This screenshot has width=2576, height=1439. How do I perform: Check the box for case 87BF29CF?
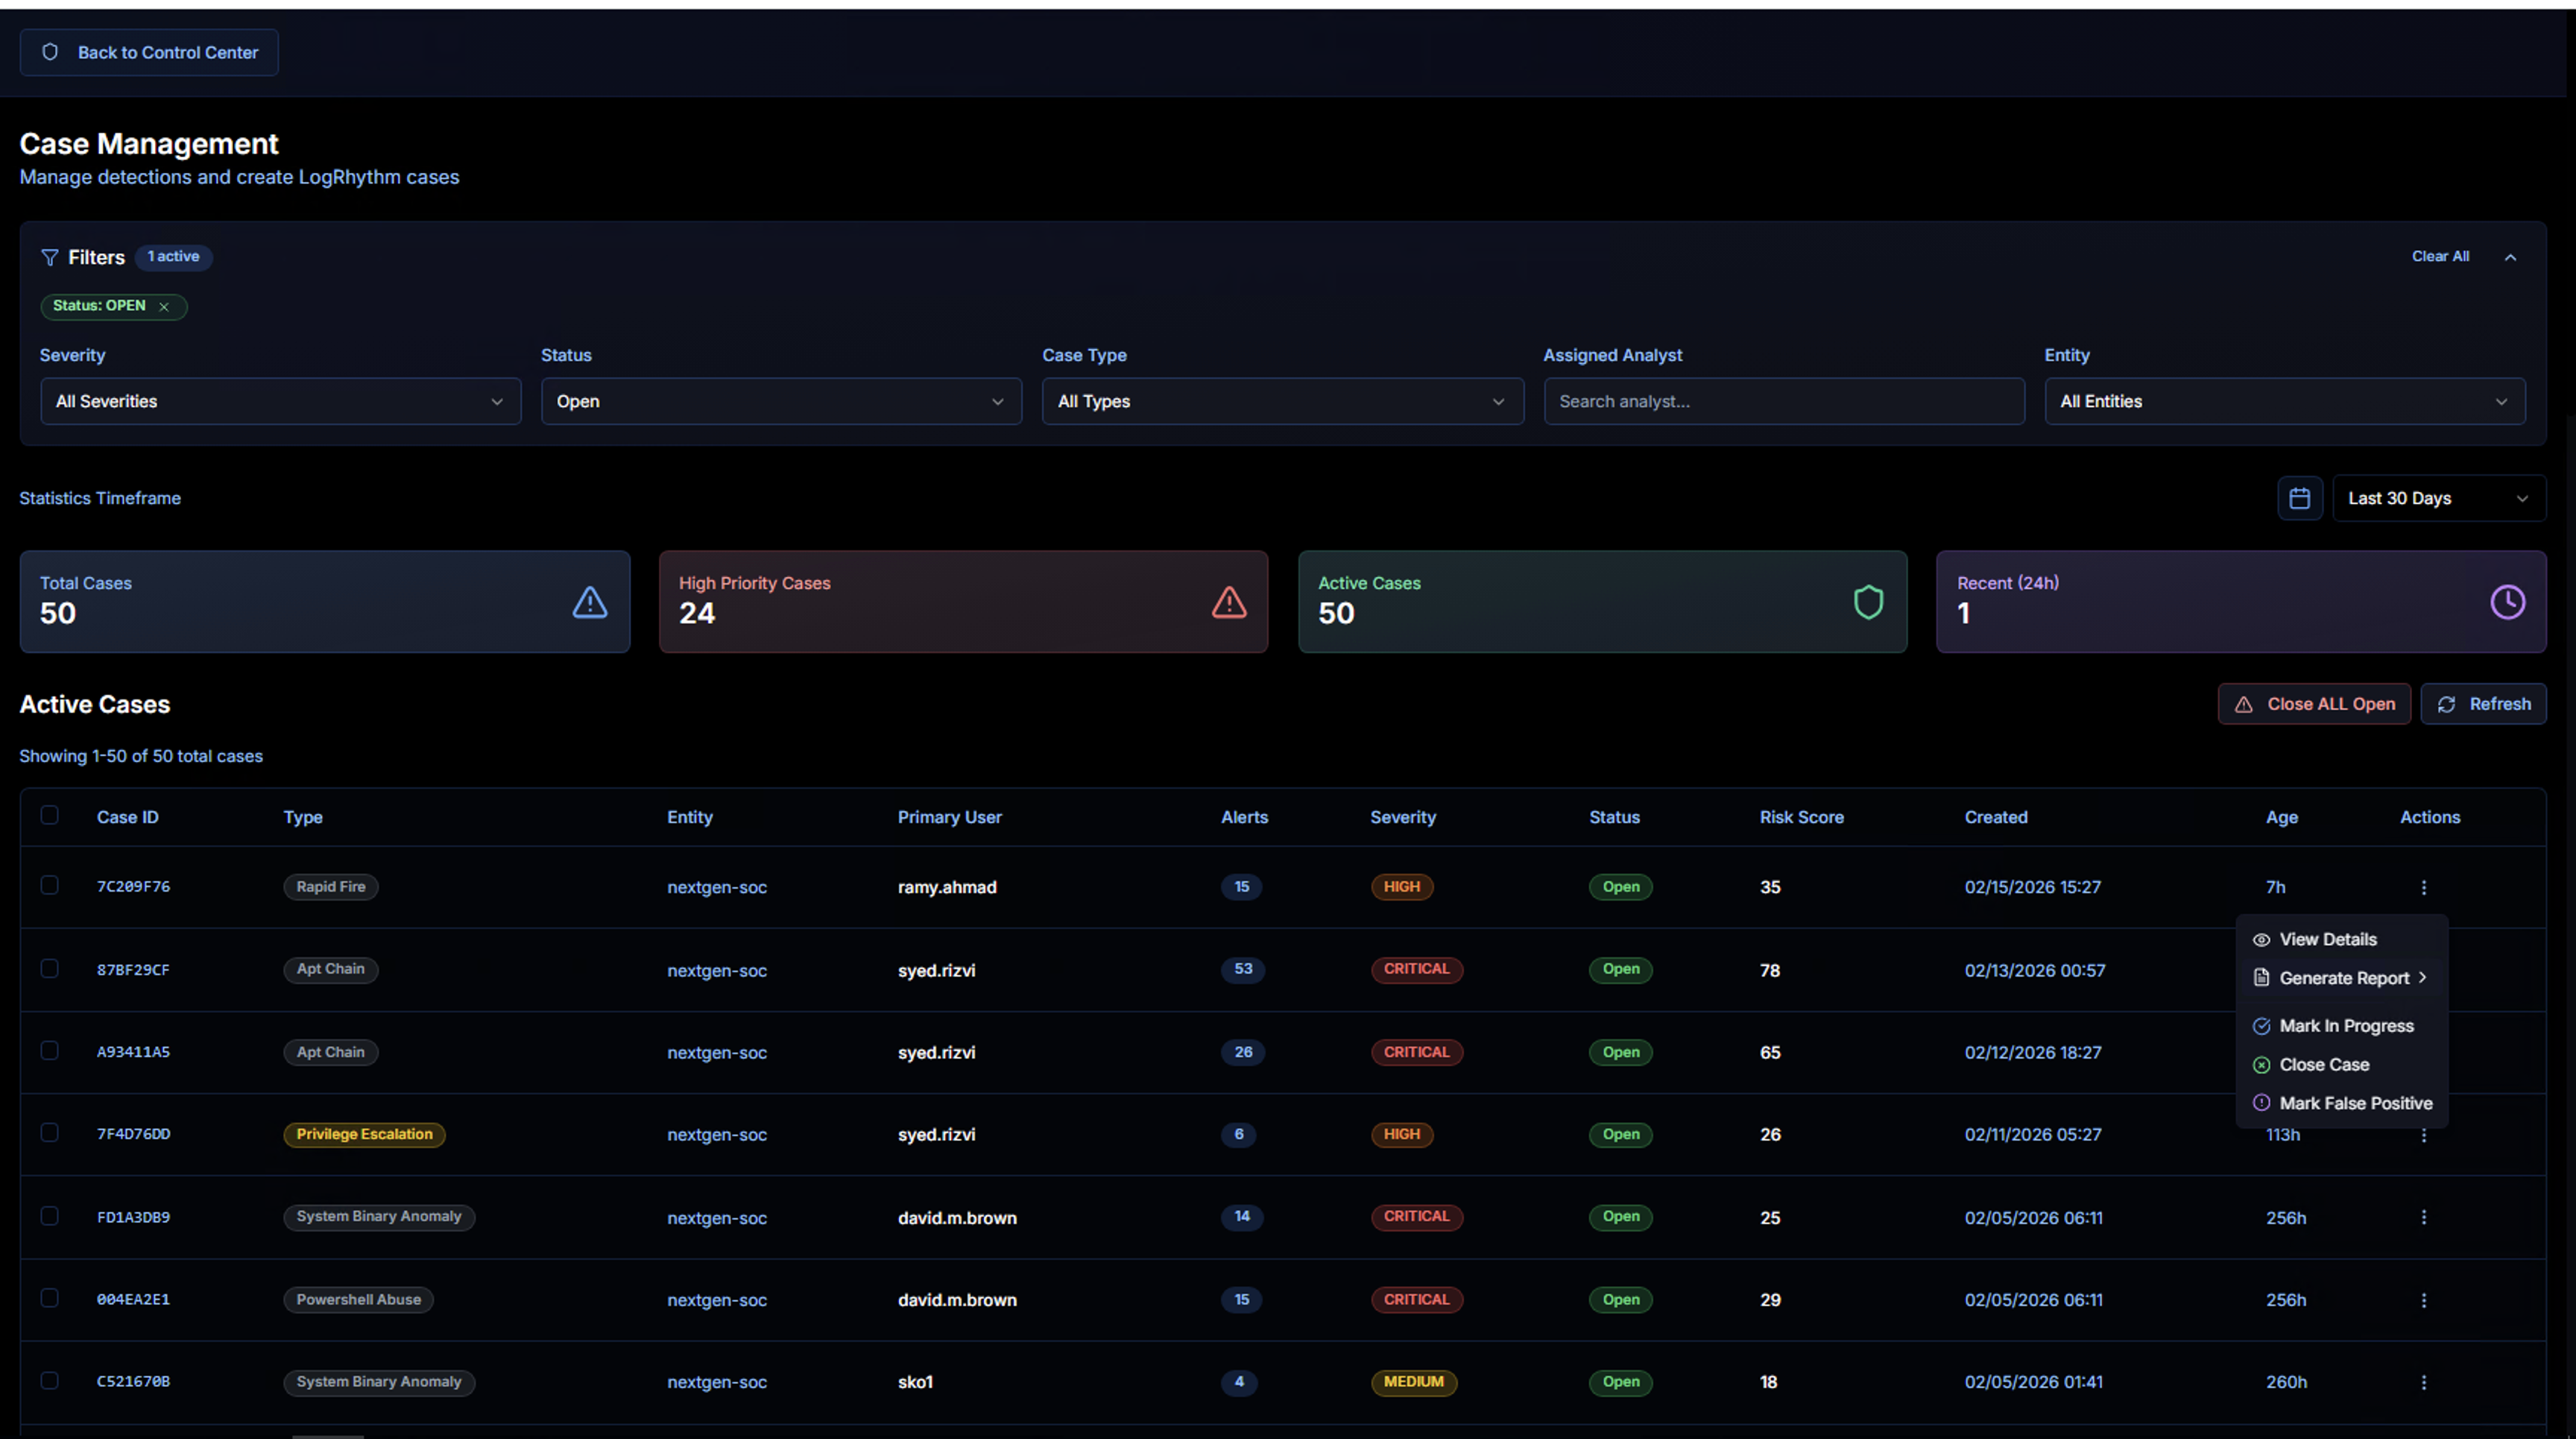(49, 968)
